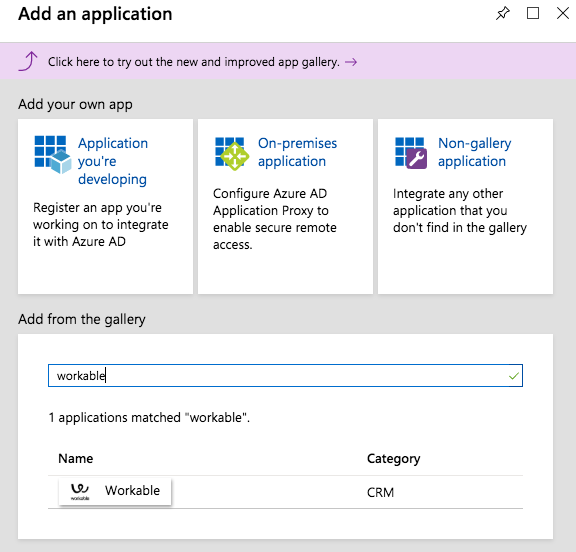
Task: Click the Non-gallery application wrench icon
Action: (411, 153)
